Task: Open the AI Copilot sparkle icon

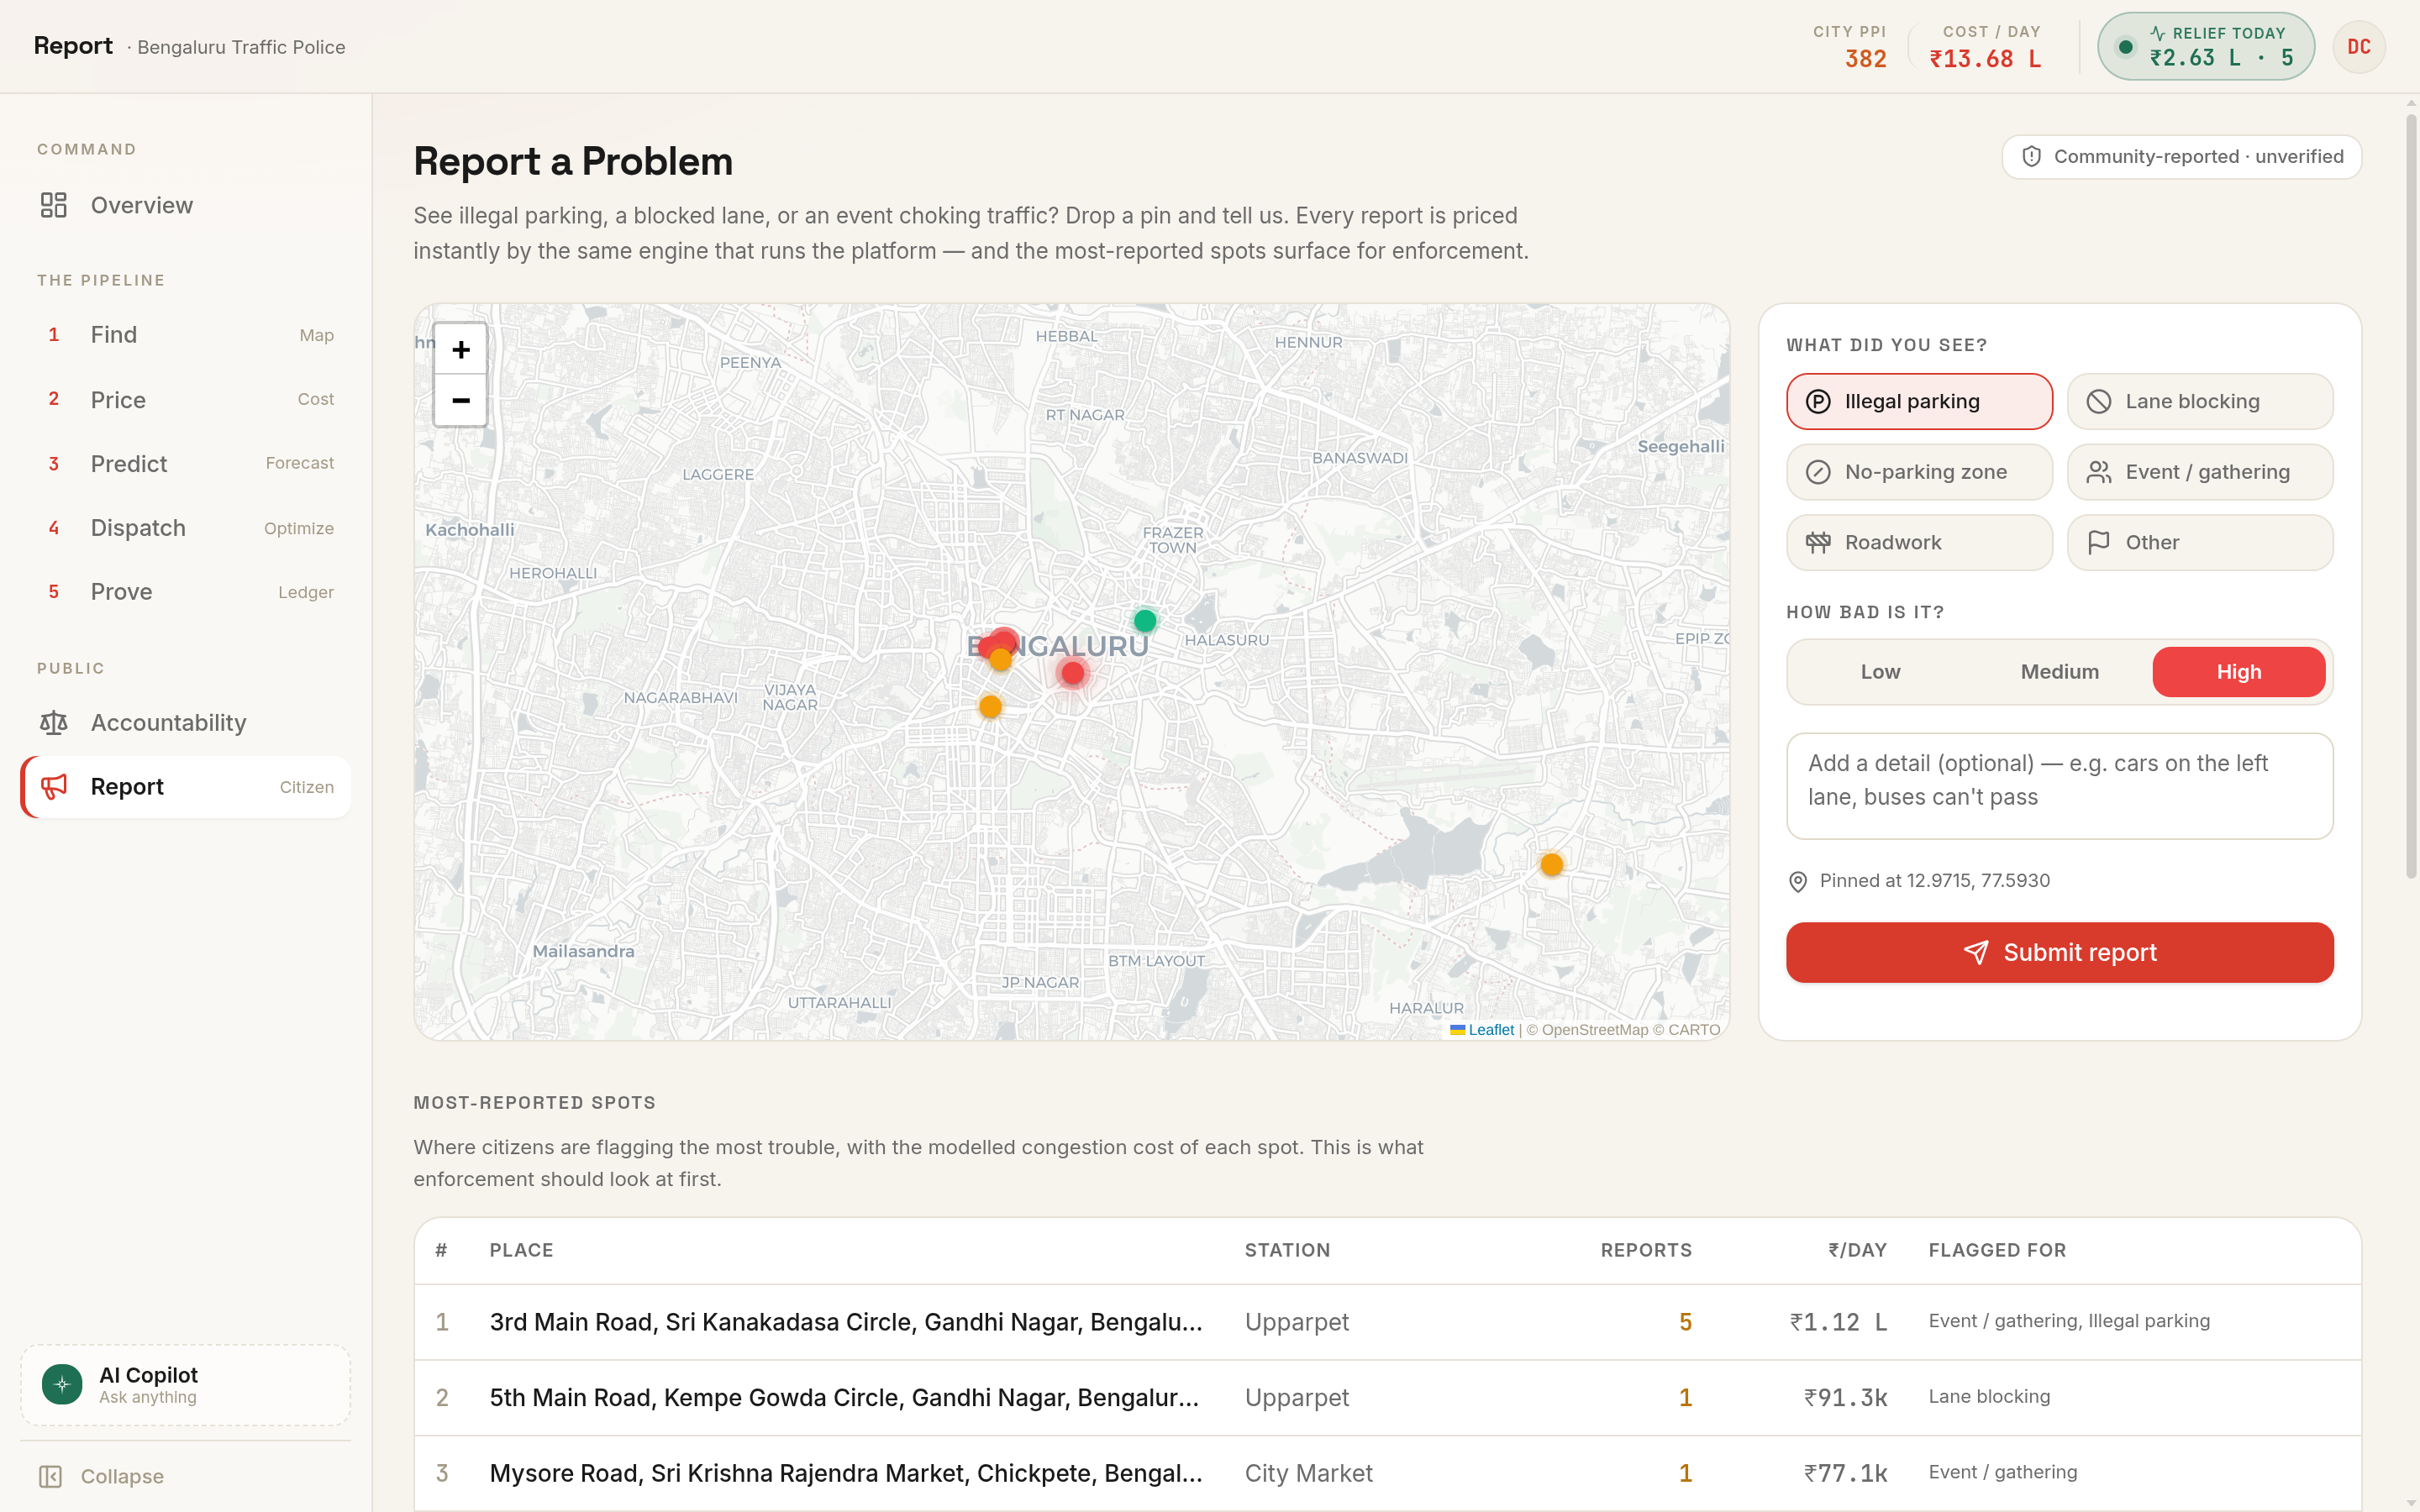Action: [62, 1384]
